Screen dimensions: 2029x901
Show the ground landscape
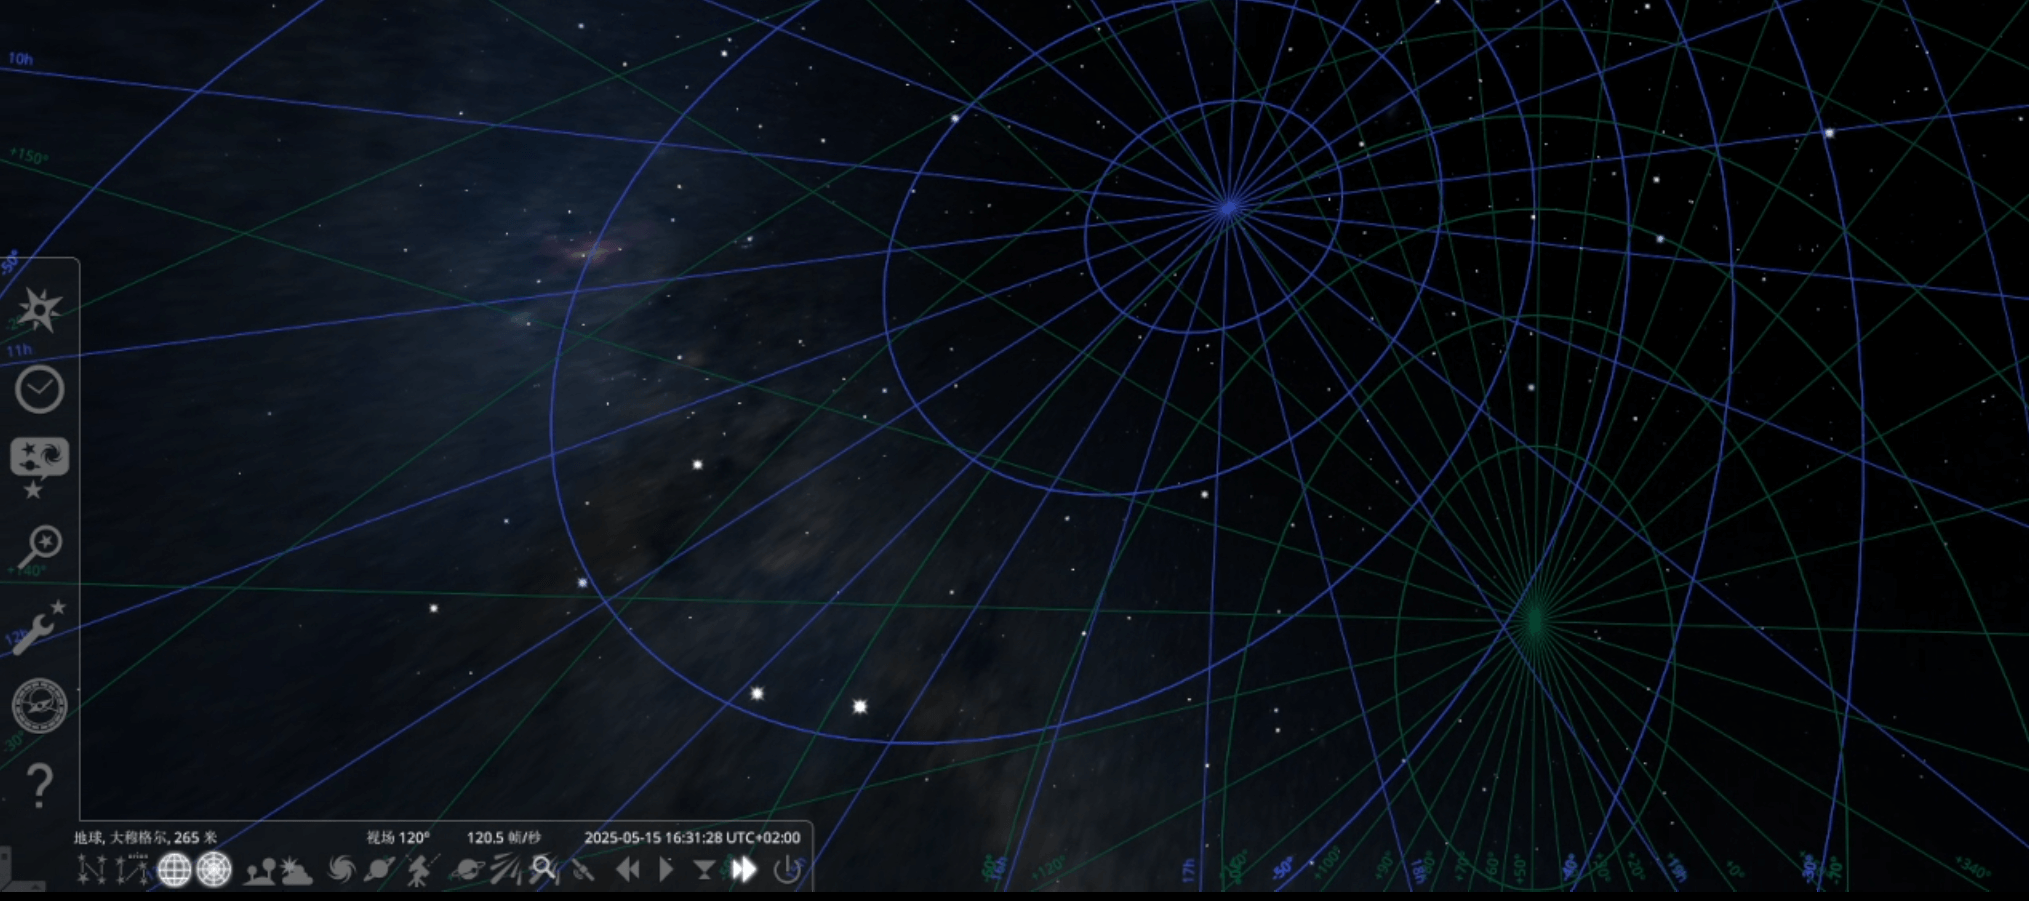[260, 870]
